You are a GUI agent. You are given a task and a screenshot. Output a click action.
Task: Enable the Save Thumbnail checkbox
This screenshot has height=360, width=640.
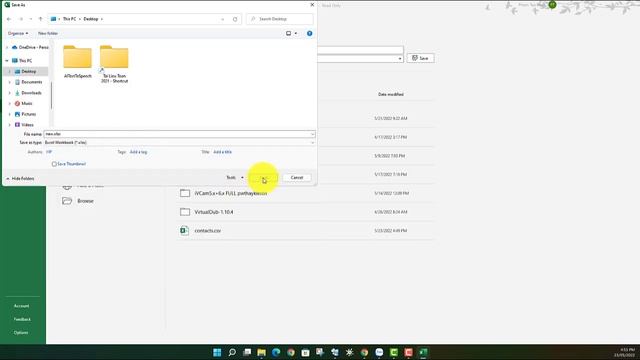pyautogui.click(x=54, y=164)
